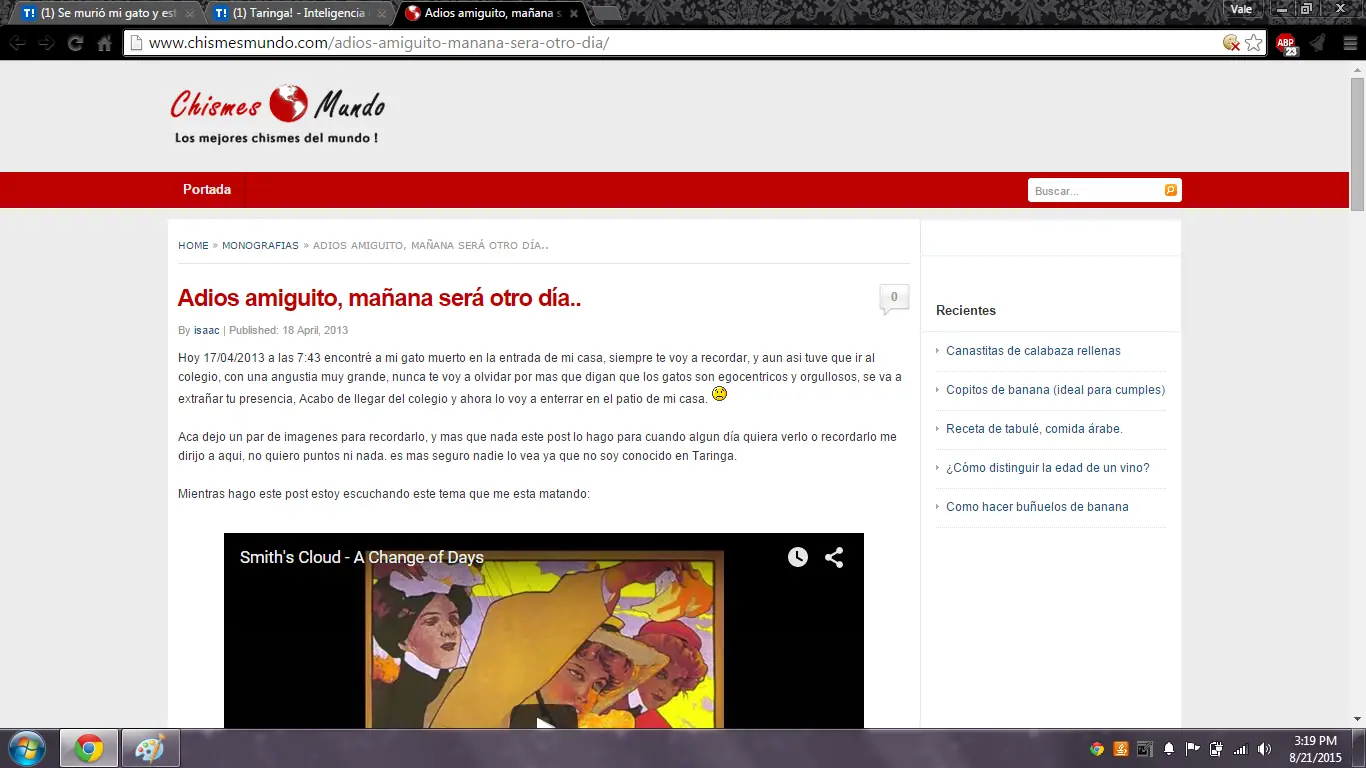The image size is (1366, 768).
Task: Click the tagline 'Los mejores chismes del mundo !'
Action: point(276,138)
